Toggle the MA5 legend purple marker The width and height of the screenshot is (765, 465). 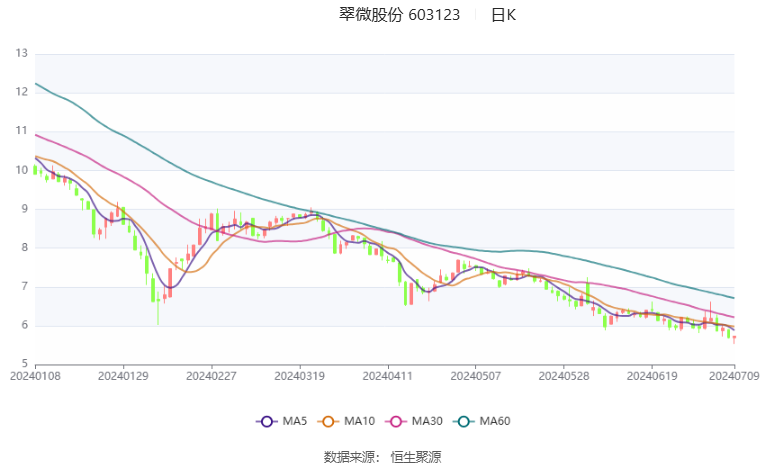coord(266,422)
